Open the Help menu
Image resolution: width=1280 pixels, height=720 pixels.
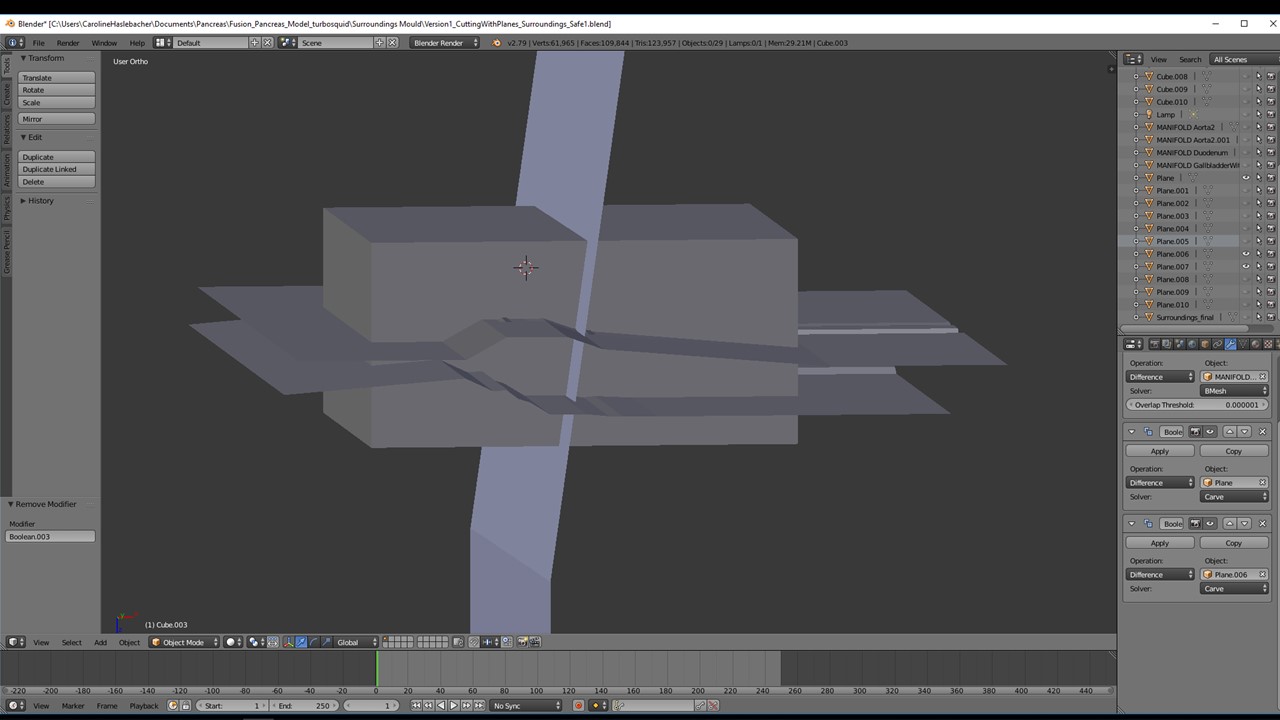pos(137,43)
